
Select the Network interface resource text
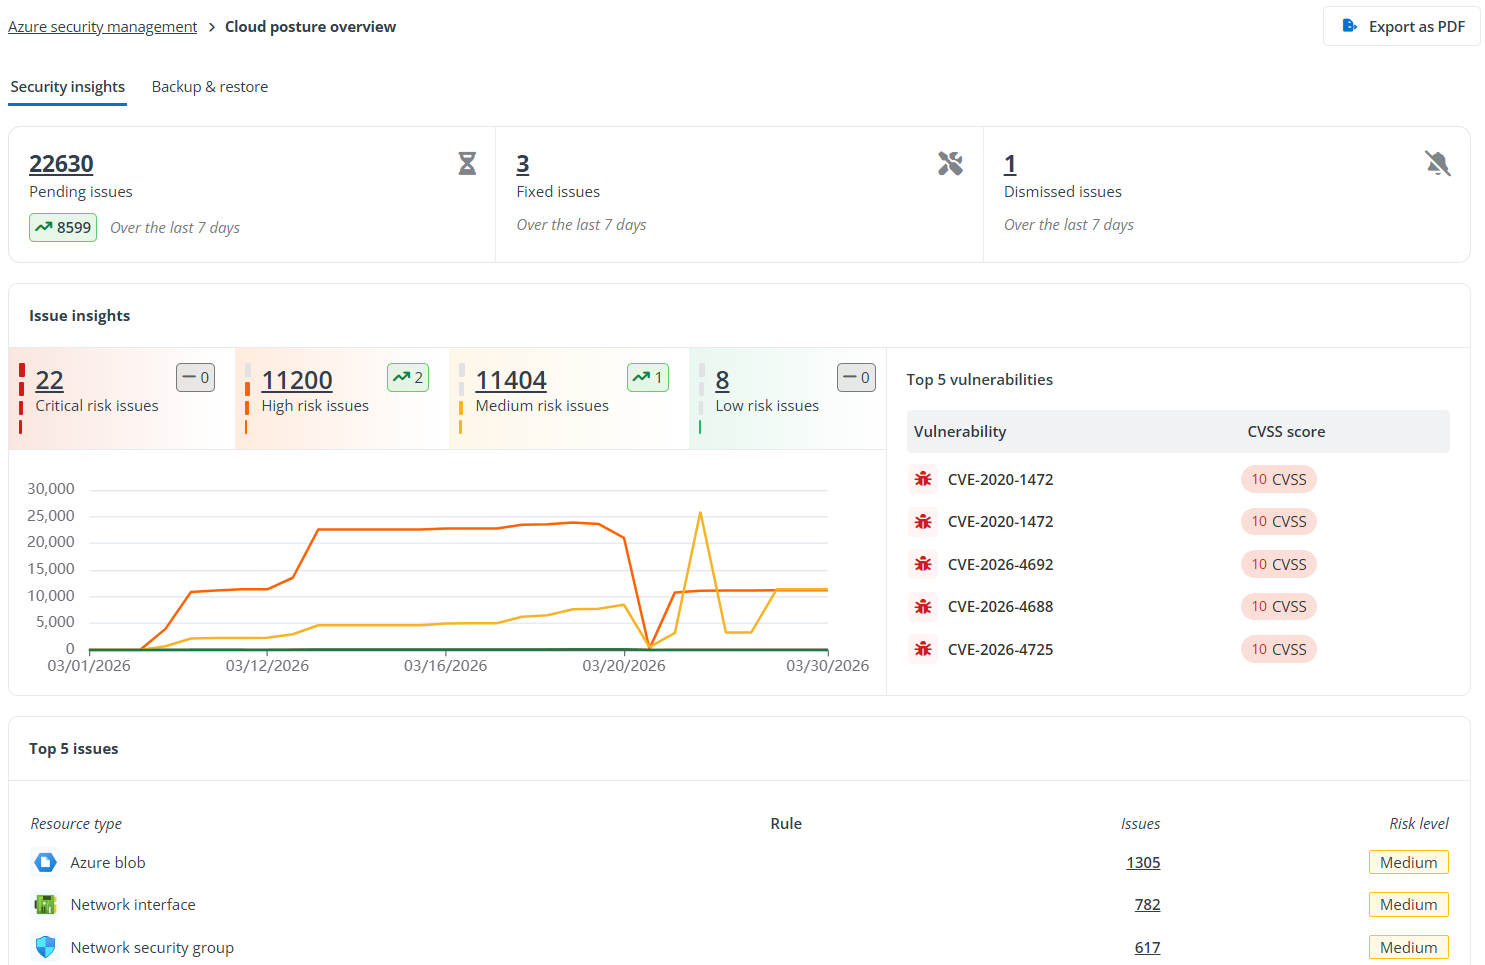pos(133,905)
